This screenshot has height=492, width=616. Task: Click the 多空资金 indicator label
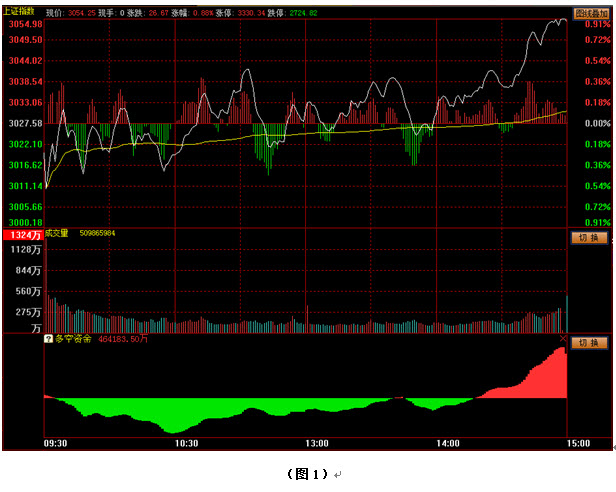[70, 340]
